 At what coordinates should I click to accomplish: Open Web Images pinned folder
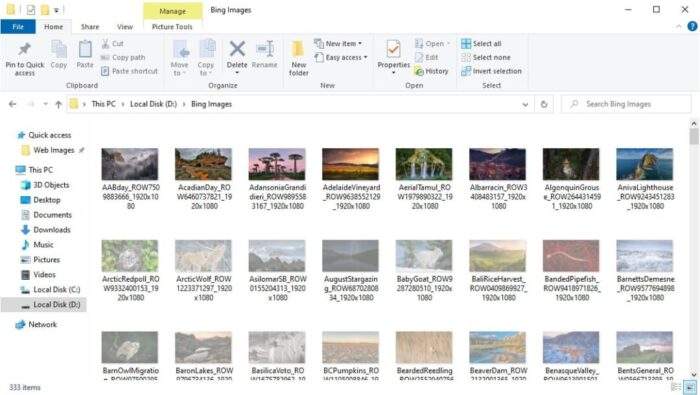(54, 150)
